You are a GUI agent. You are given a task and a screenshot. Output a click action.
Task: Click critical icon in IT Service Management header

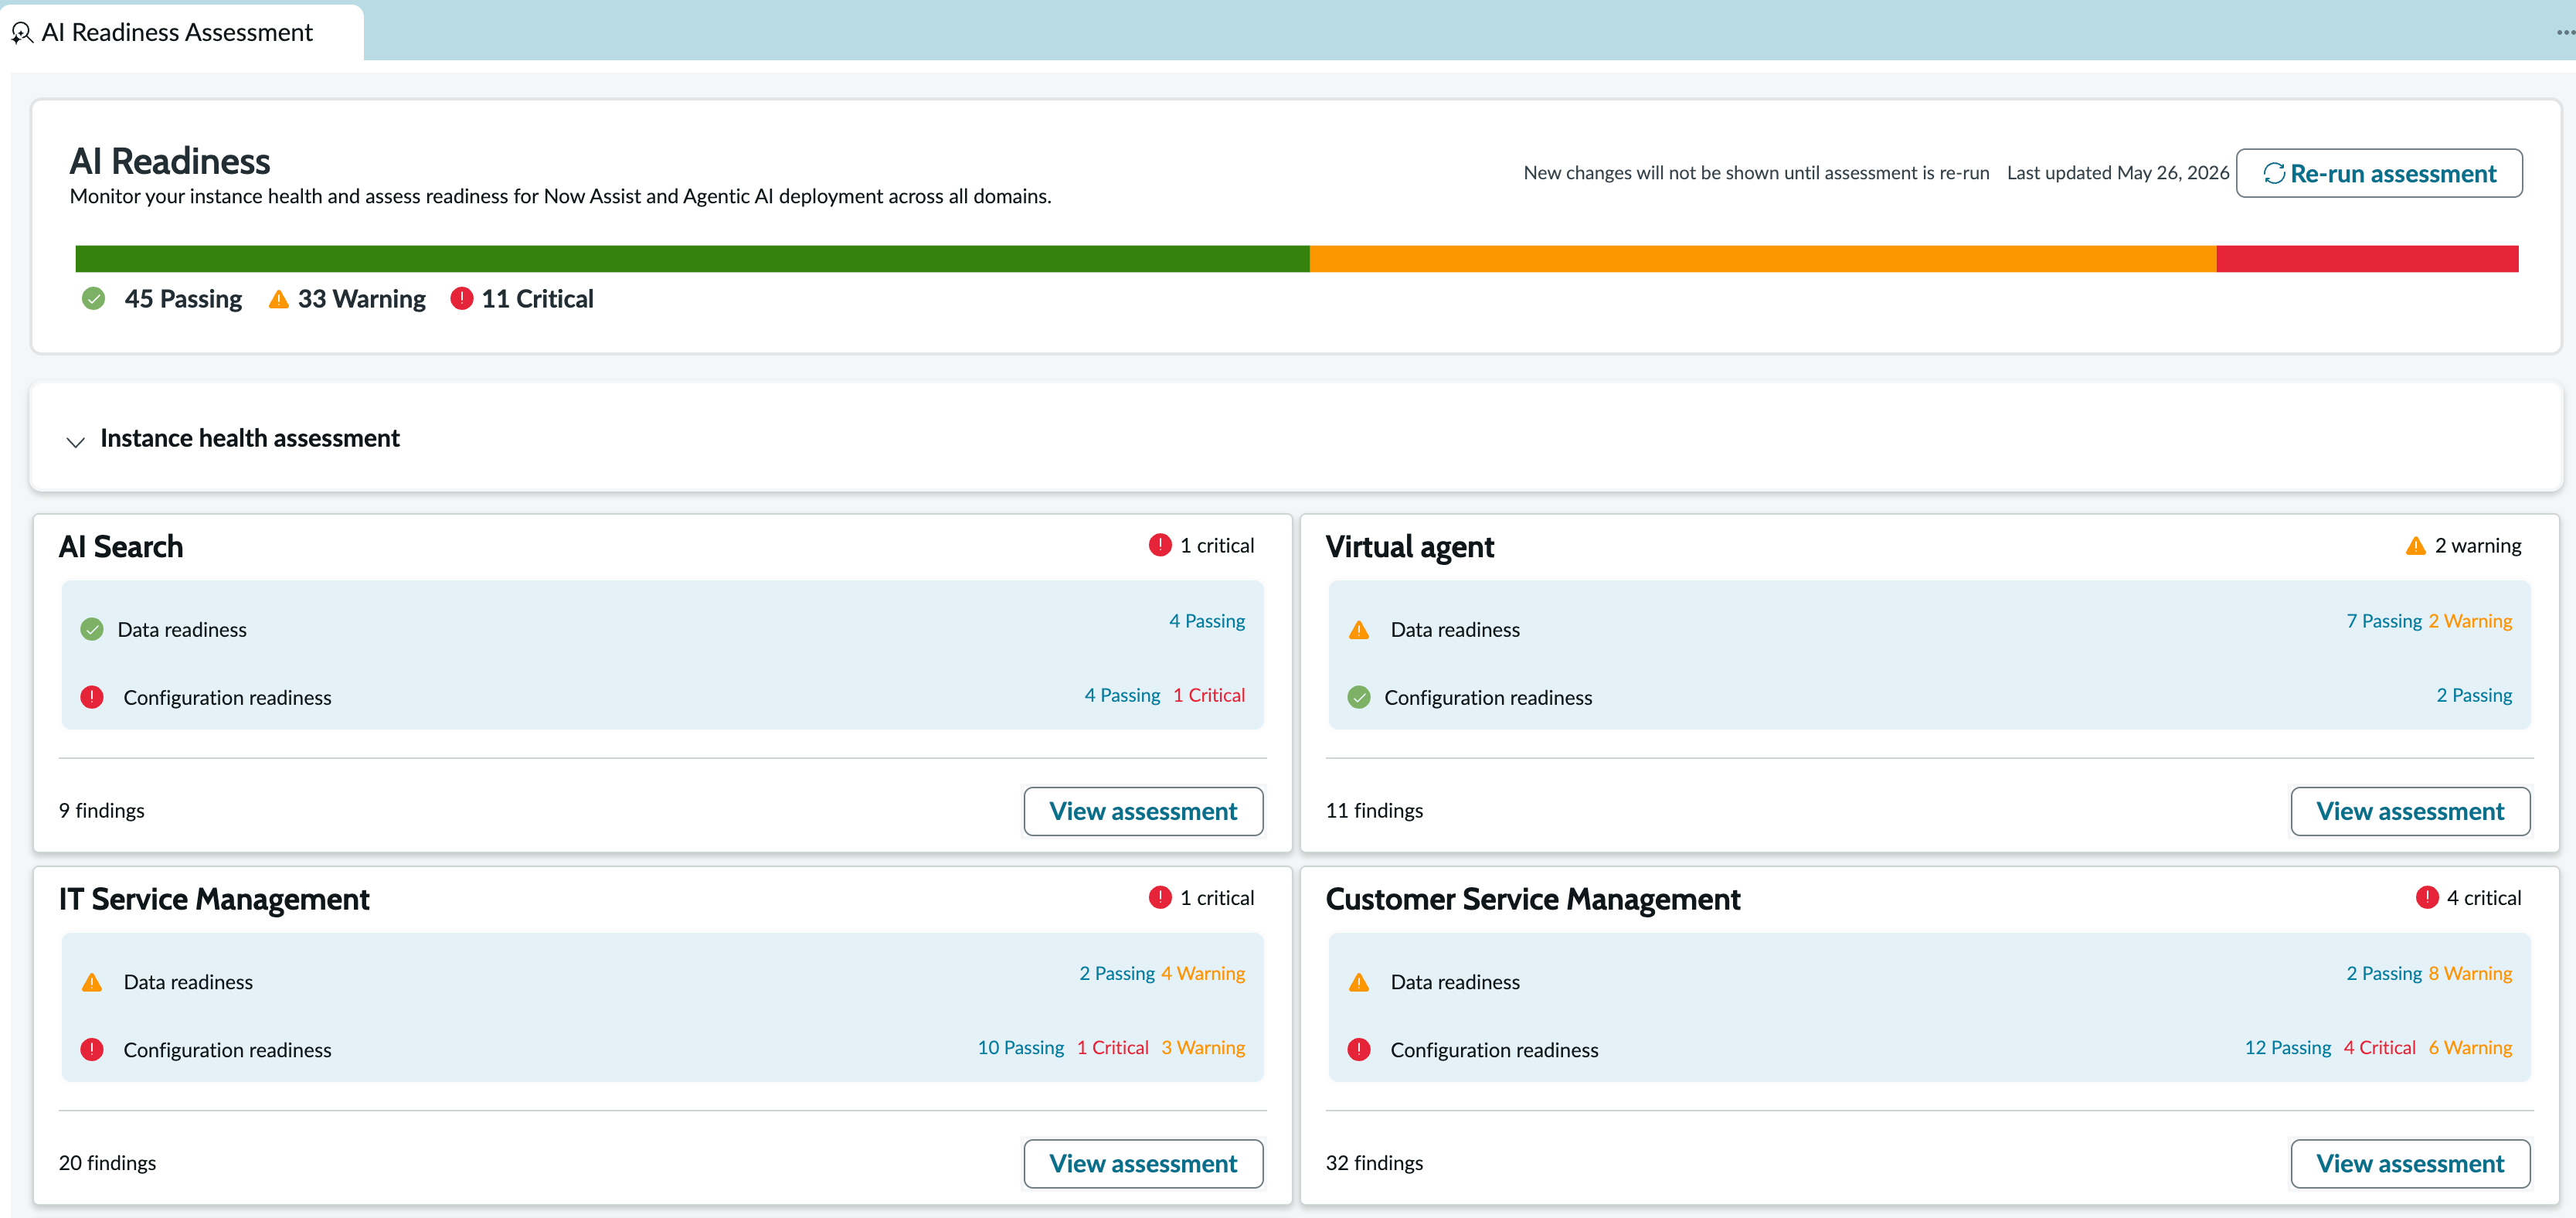(x=1159, y=897)
